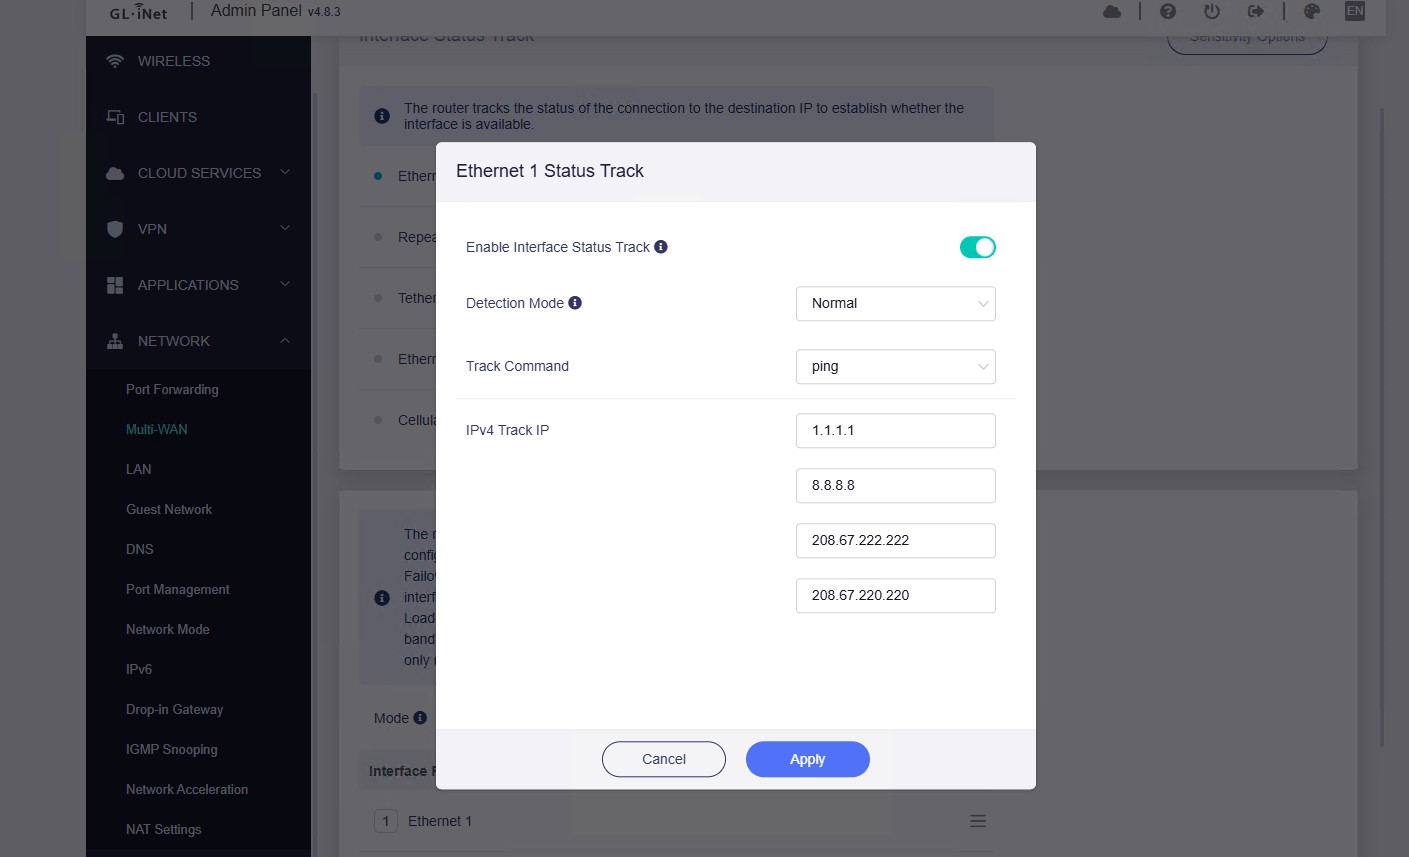Open the Track Command ping dropdown
1409x857 pixels.
coord(895,367)
